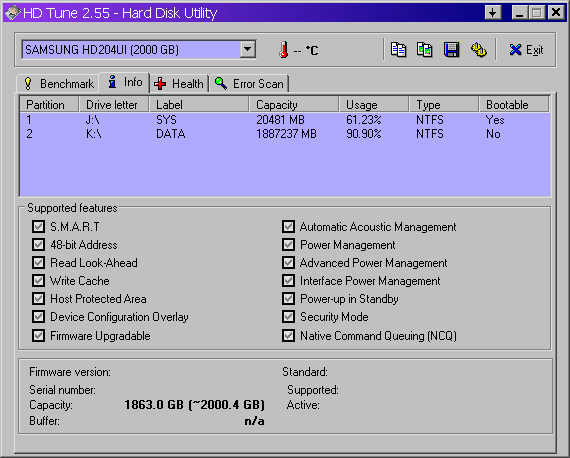Save screenshot floppy disk icon
Screen dimensions: 570x458
(x=451, y=50)
